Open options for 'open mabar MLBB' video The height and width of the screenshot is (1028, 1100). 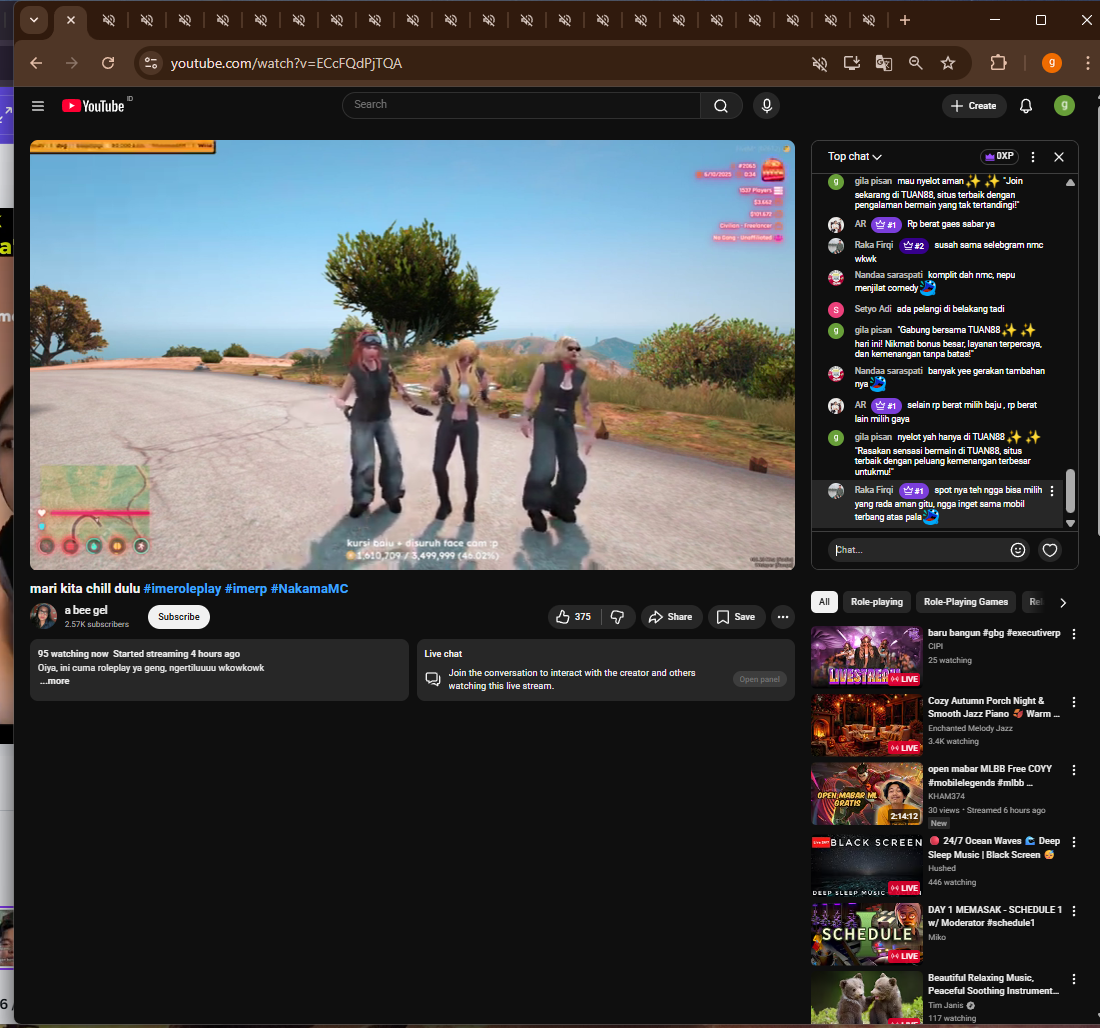click(1073, 770)
